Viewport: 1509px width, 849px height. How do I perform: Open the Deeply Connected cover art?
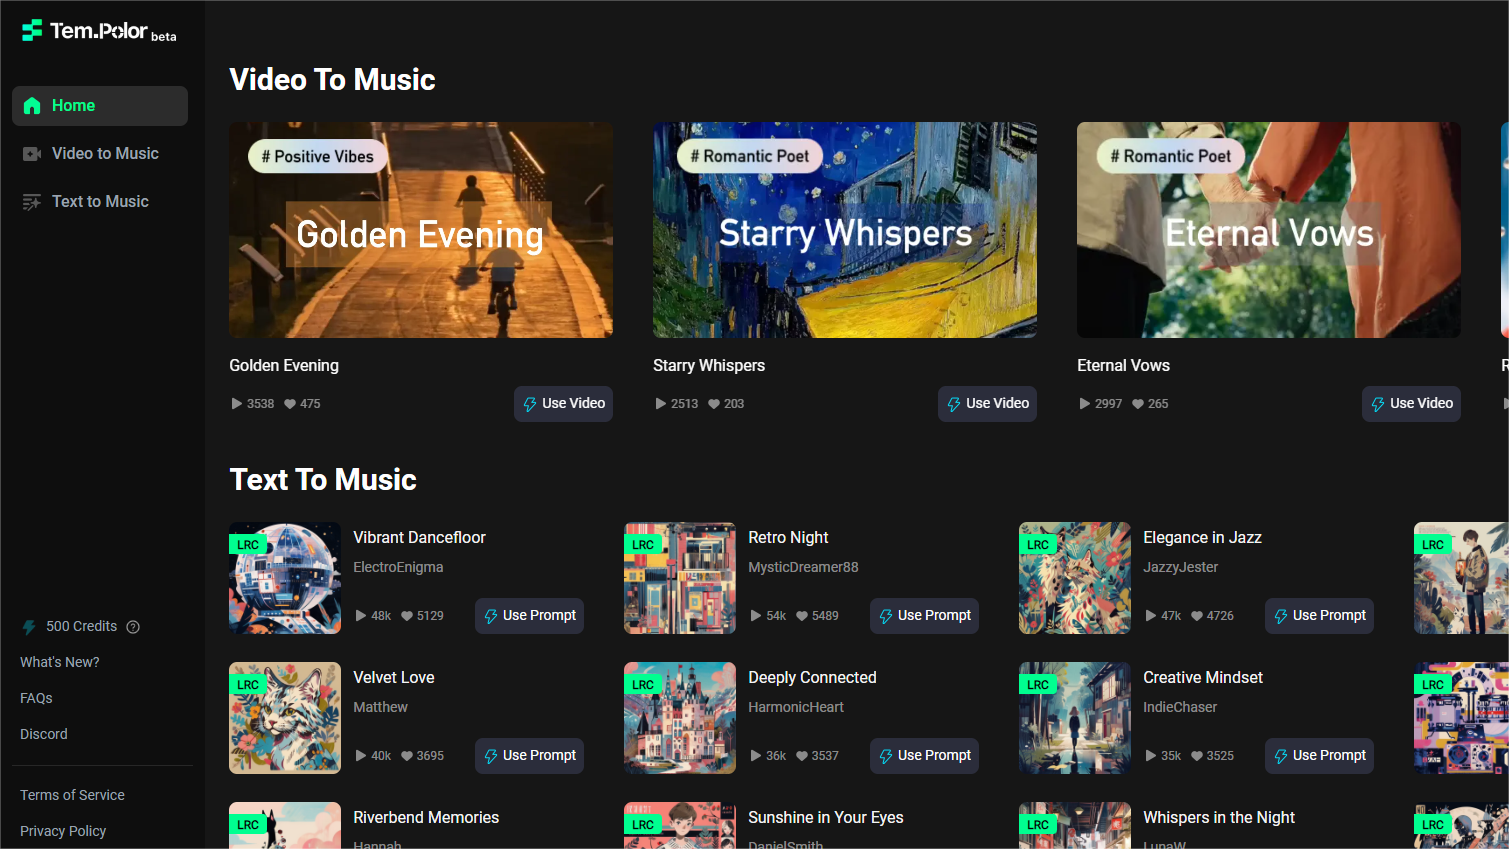pyautogui.click(x=680, y=718)
